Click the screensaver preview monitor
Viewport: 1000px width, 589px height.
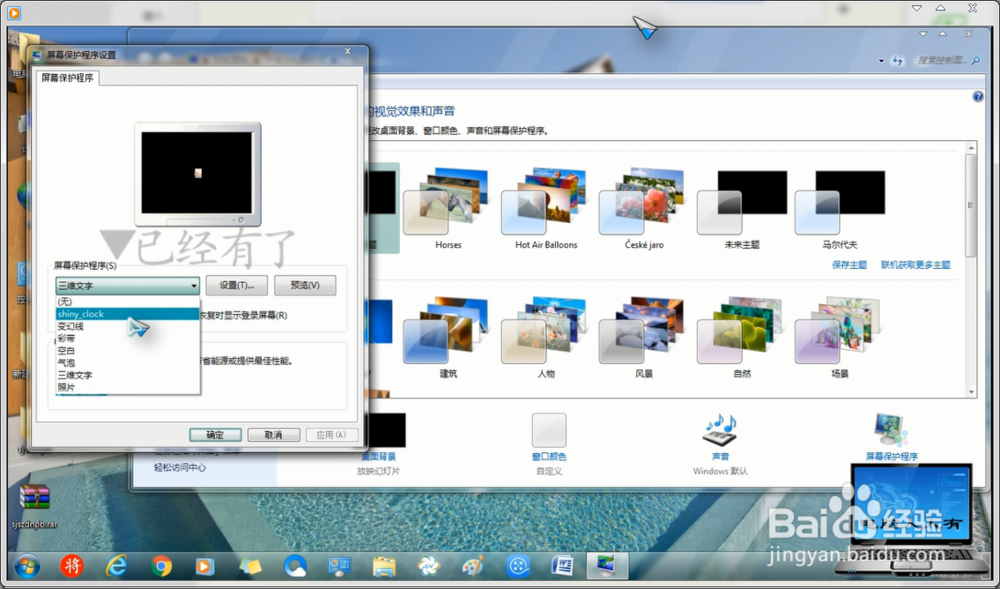(197, 174)
